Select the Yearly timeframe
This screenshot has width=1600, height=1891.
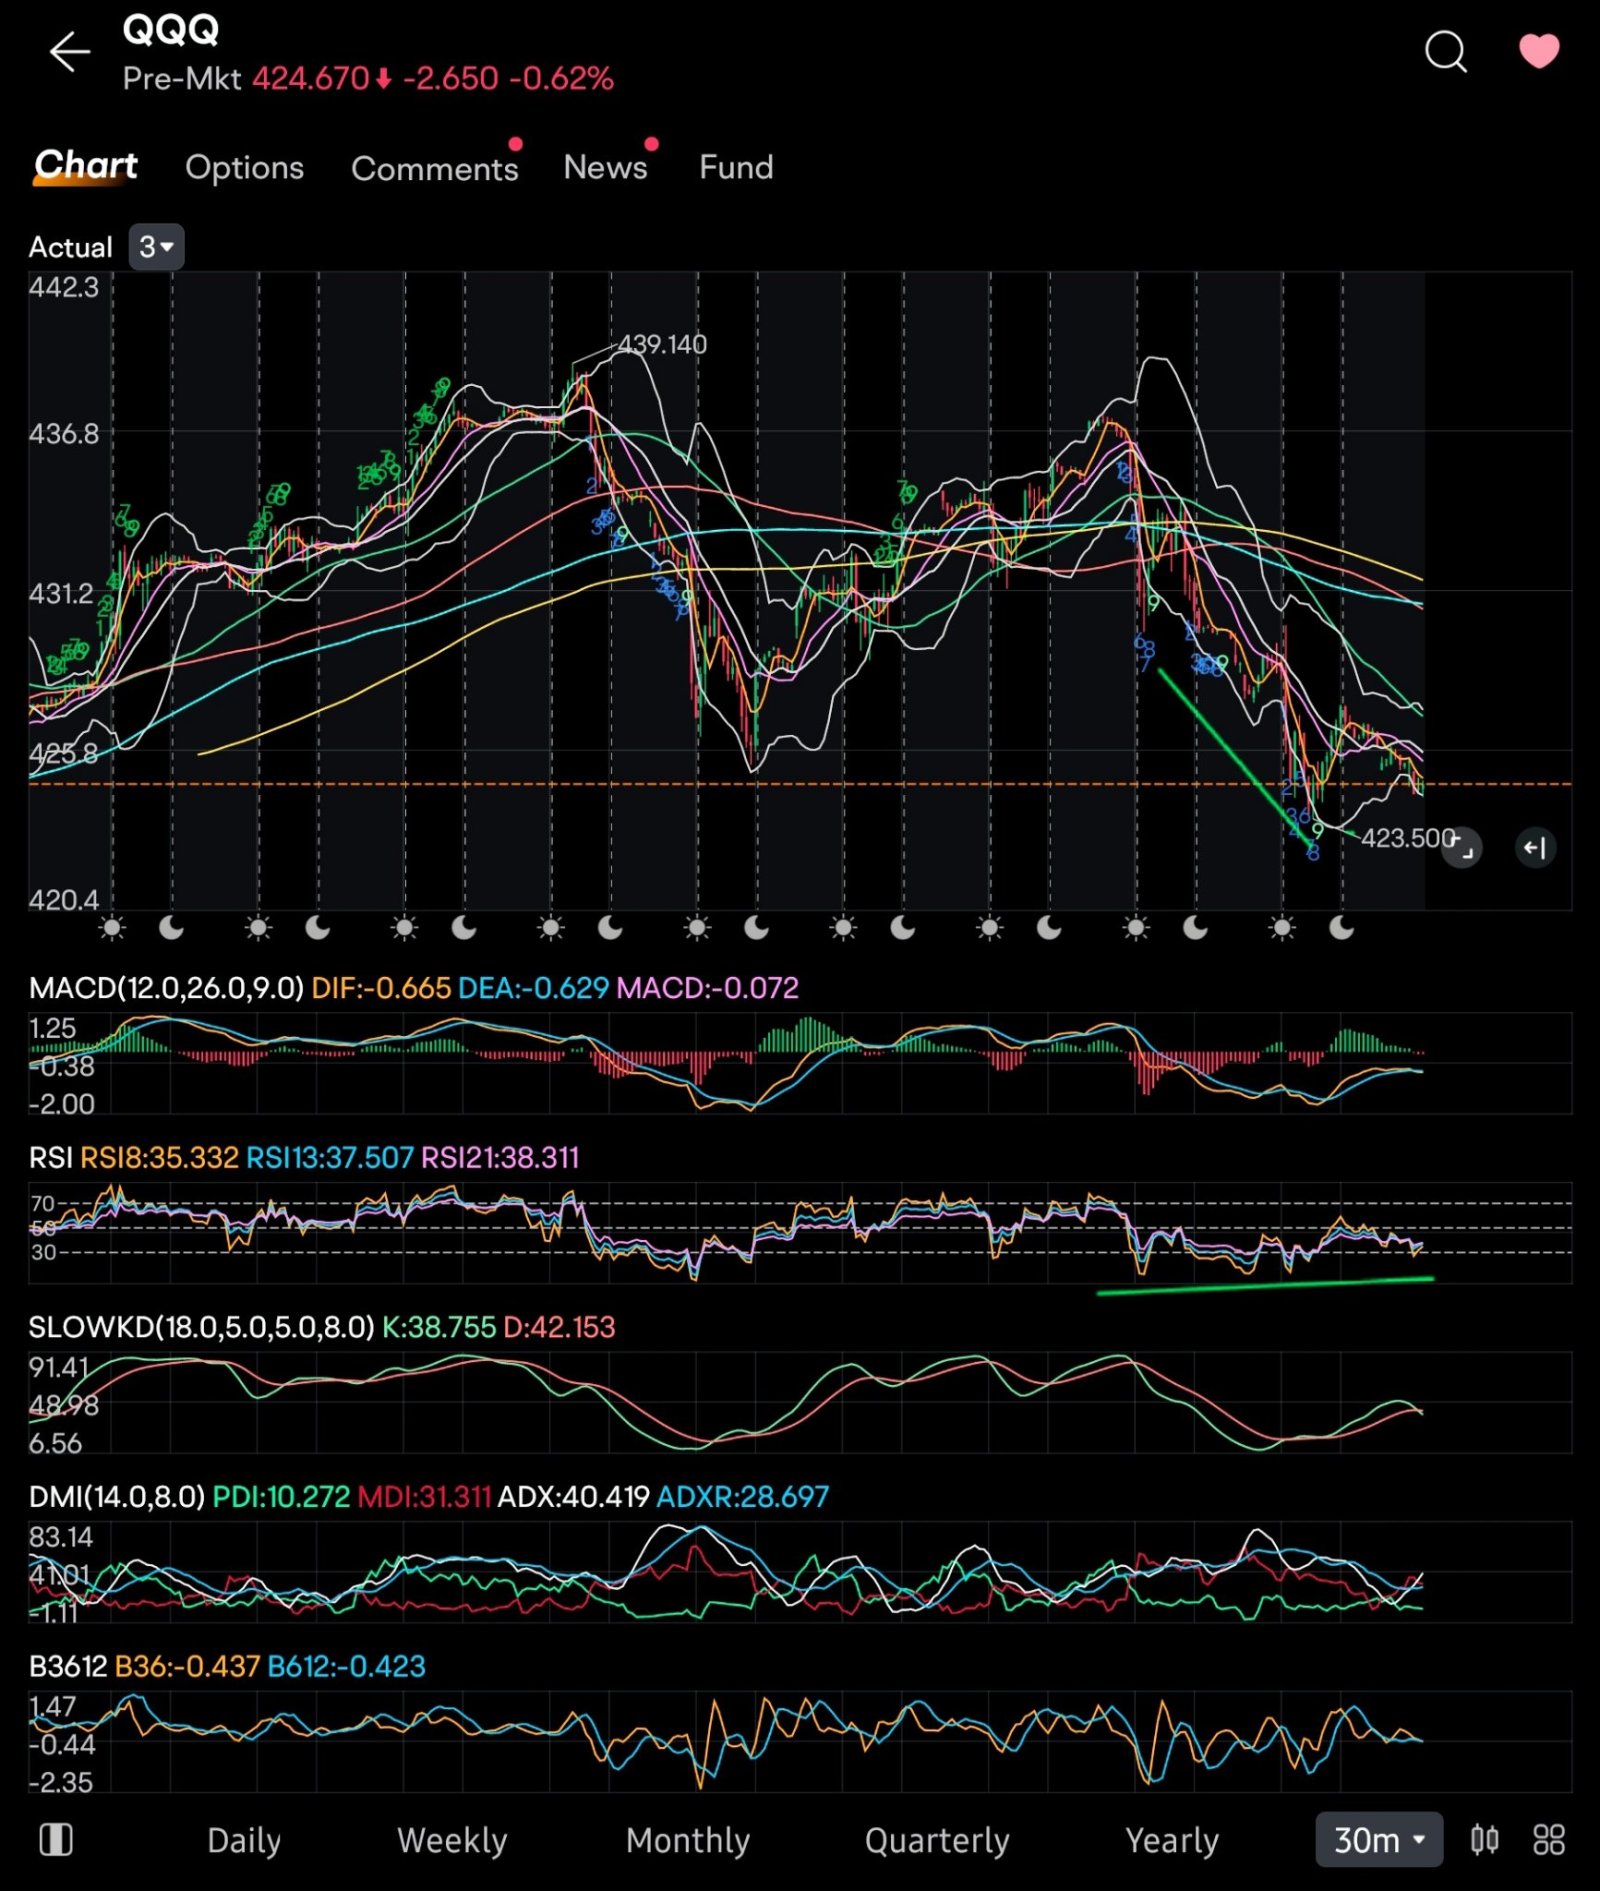tap(1172, 1840)
